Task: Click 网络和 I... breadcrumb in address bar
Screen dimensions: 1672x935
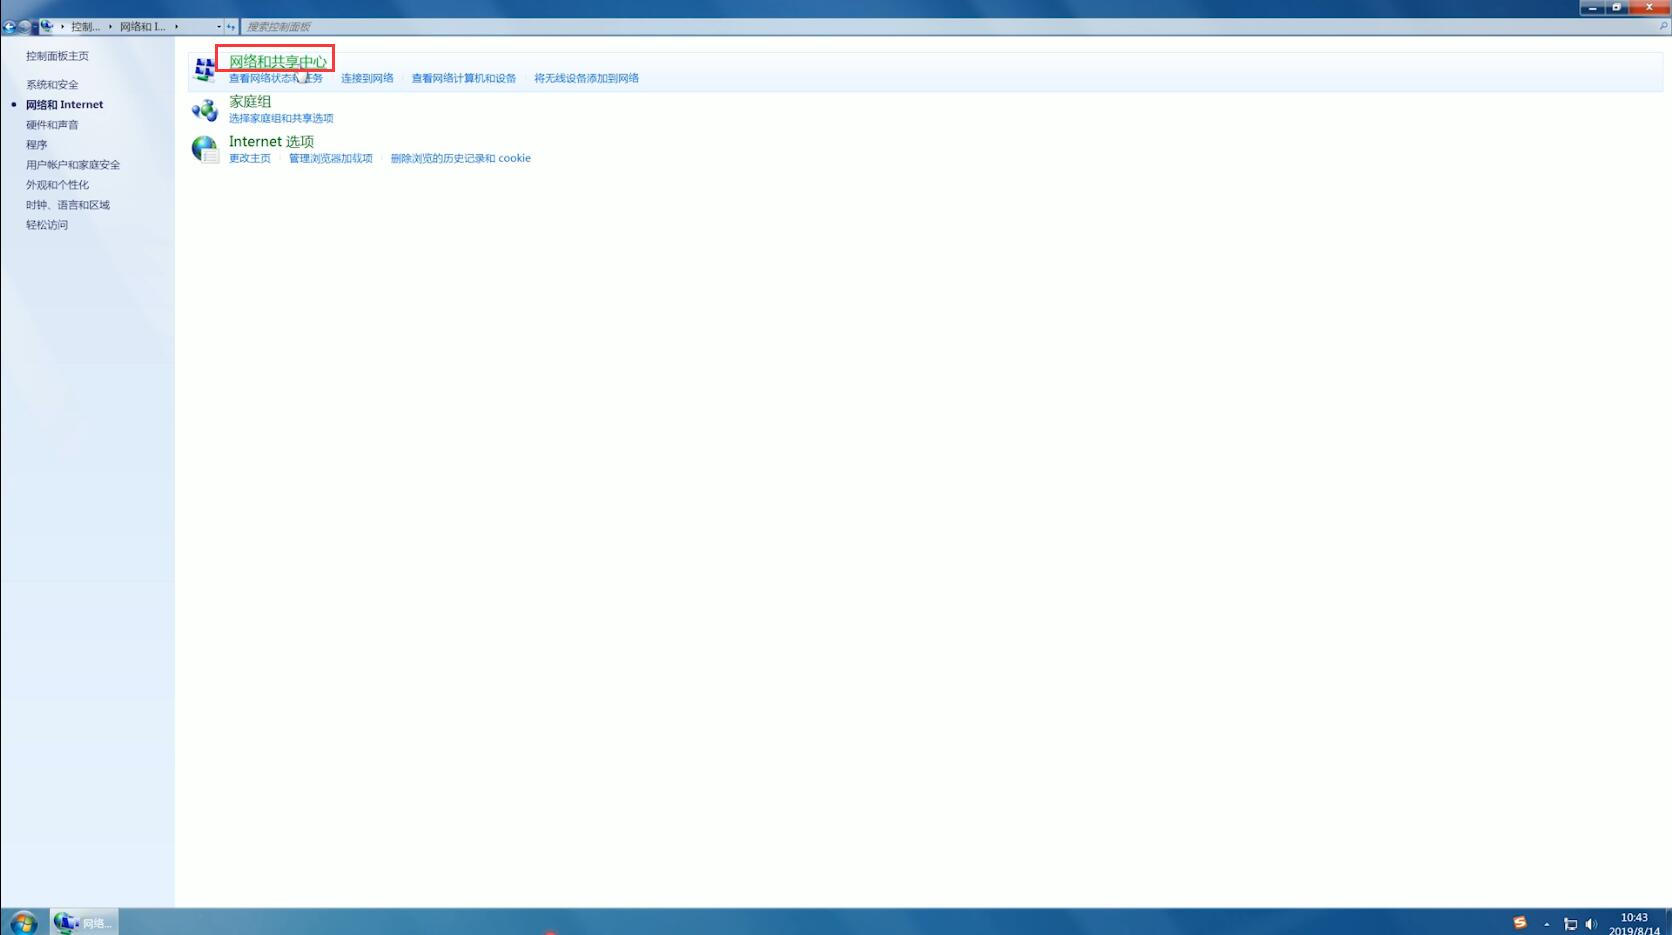Action: 143,27
